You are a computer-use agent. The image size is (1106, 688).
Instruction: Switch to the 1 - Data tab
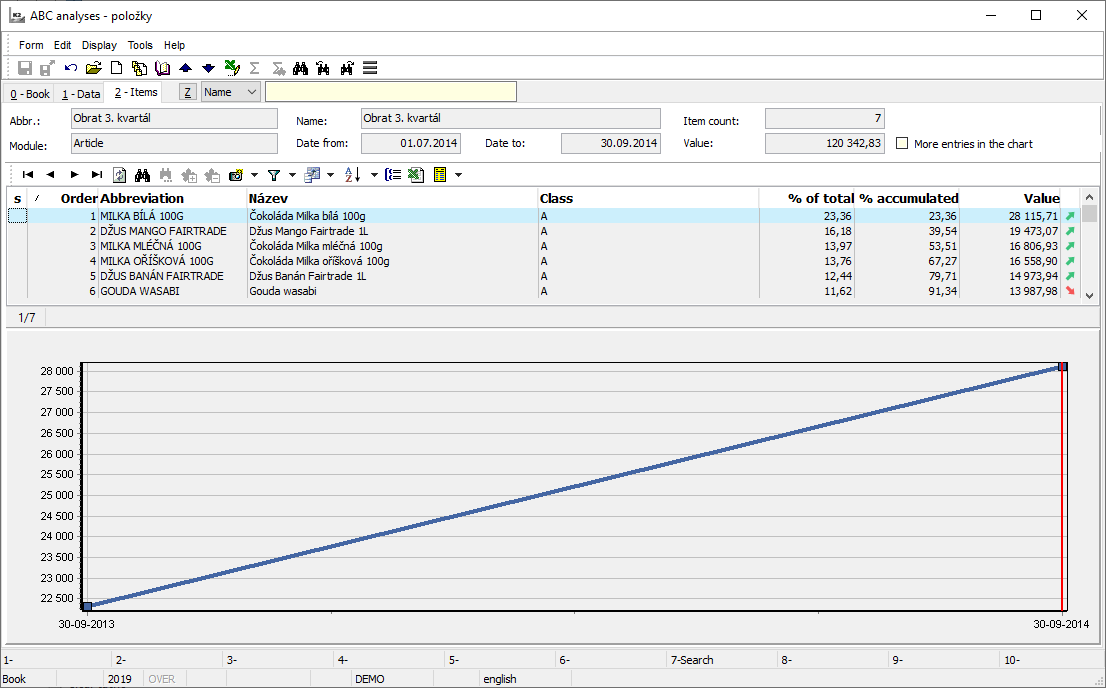coord(81,94)
